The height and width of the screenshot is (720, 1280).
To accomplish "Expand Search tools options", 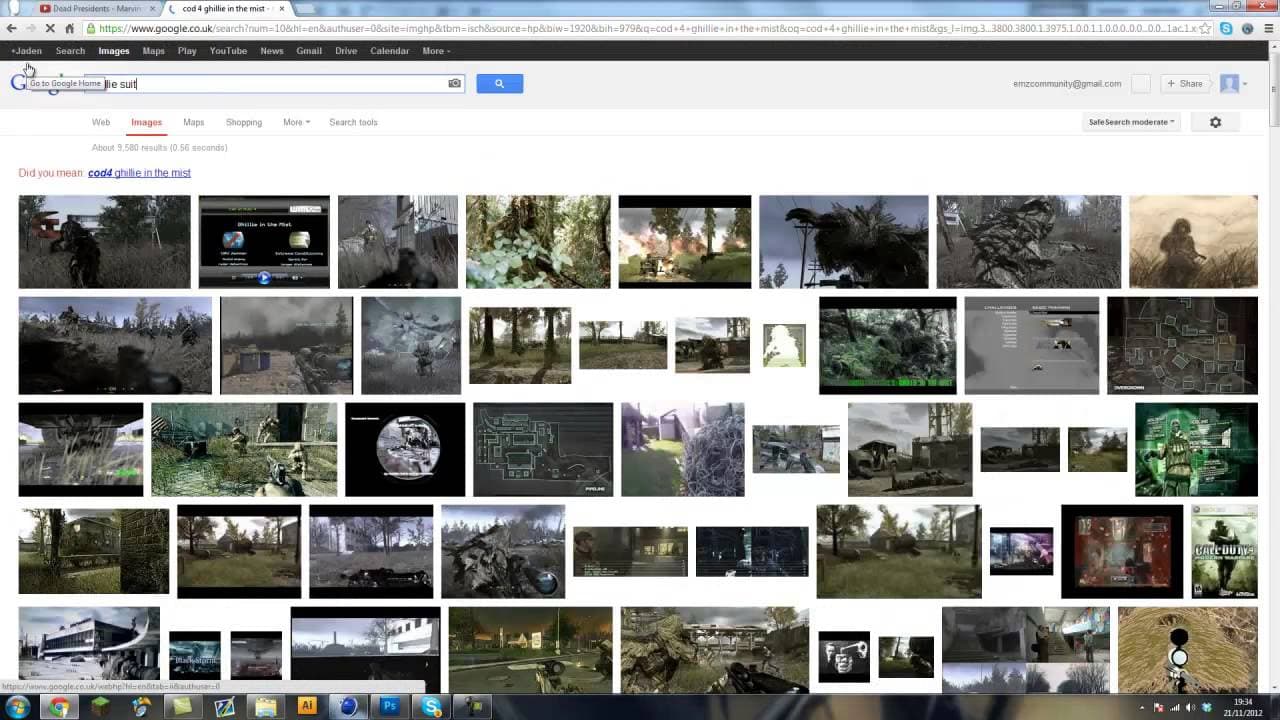I will (x=353, y=122).
